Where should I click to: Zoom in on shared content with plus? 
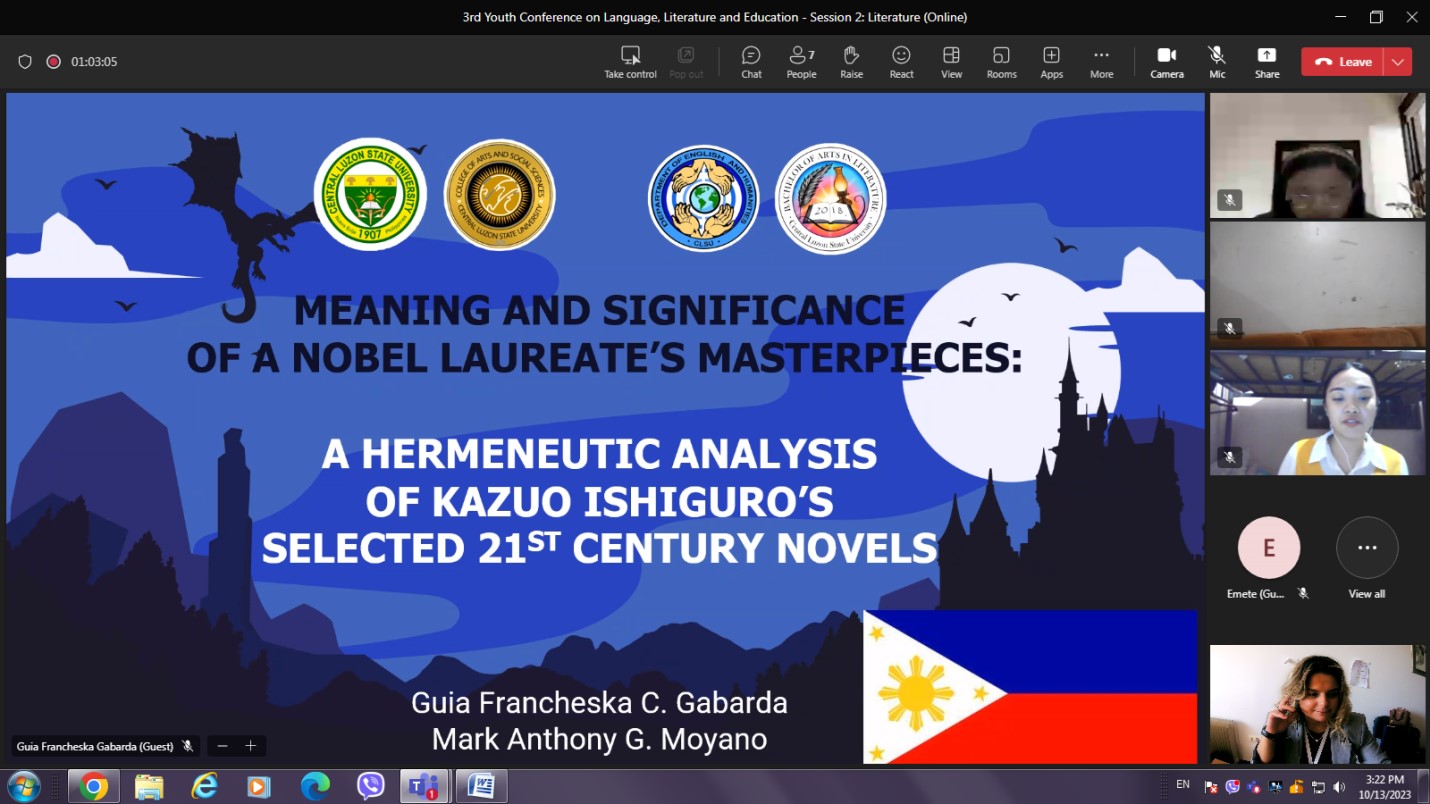(251, 746)
